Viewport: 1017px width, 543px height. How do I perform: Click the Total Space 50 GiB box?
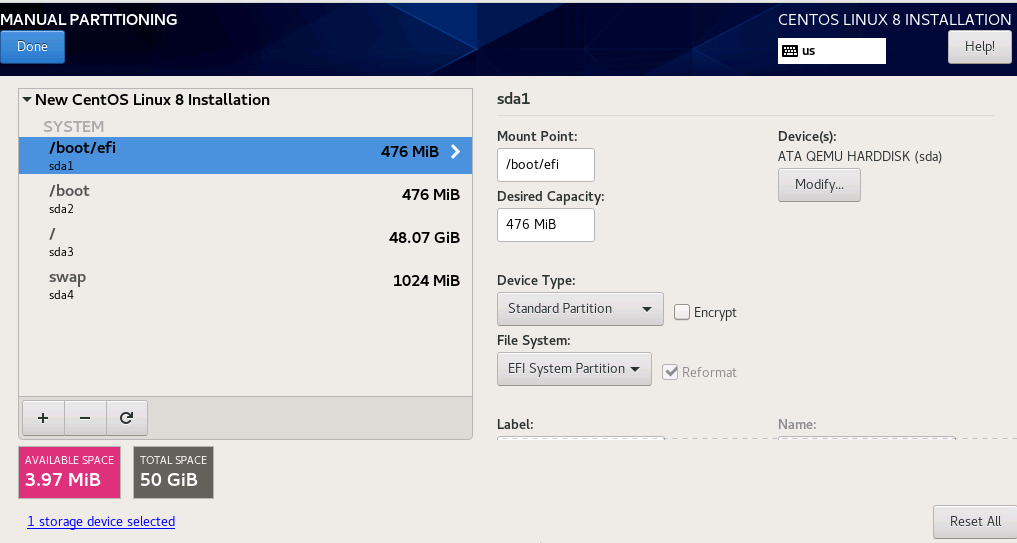[x=173, y=472]
